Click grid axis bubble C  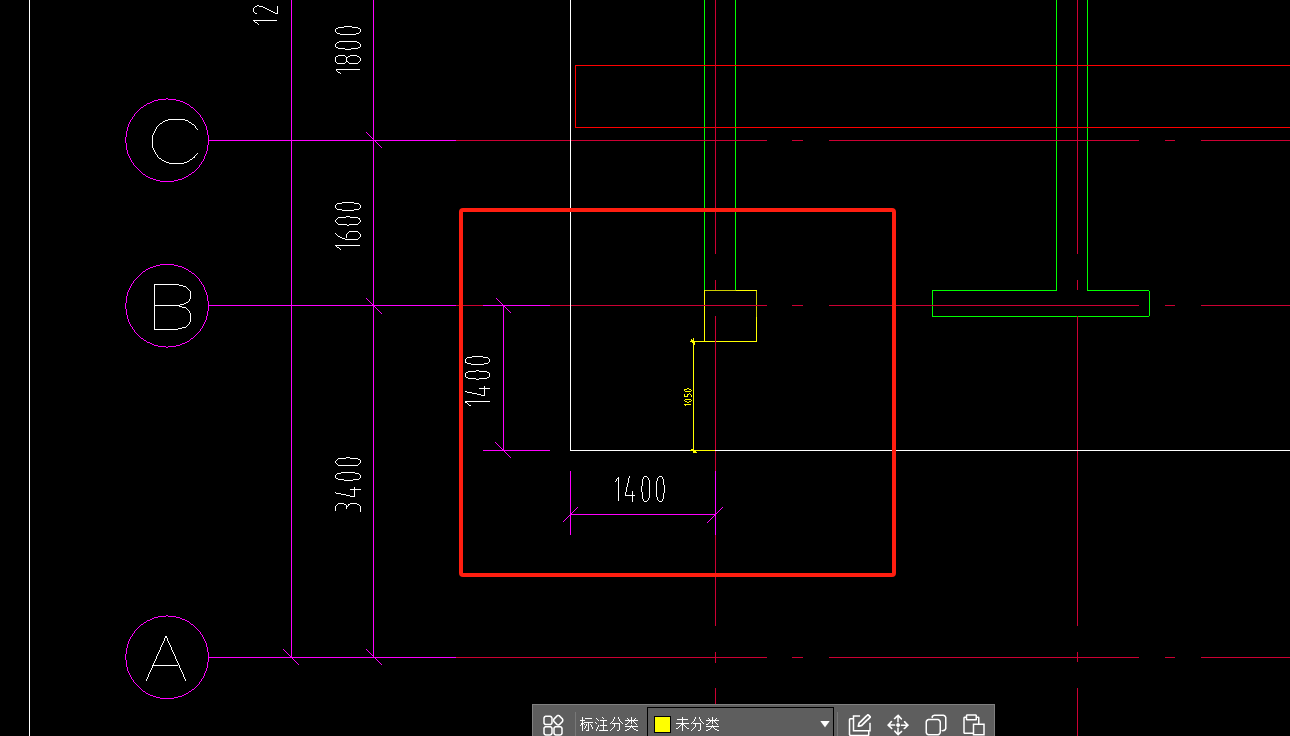point(167,140)
